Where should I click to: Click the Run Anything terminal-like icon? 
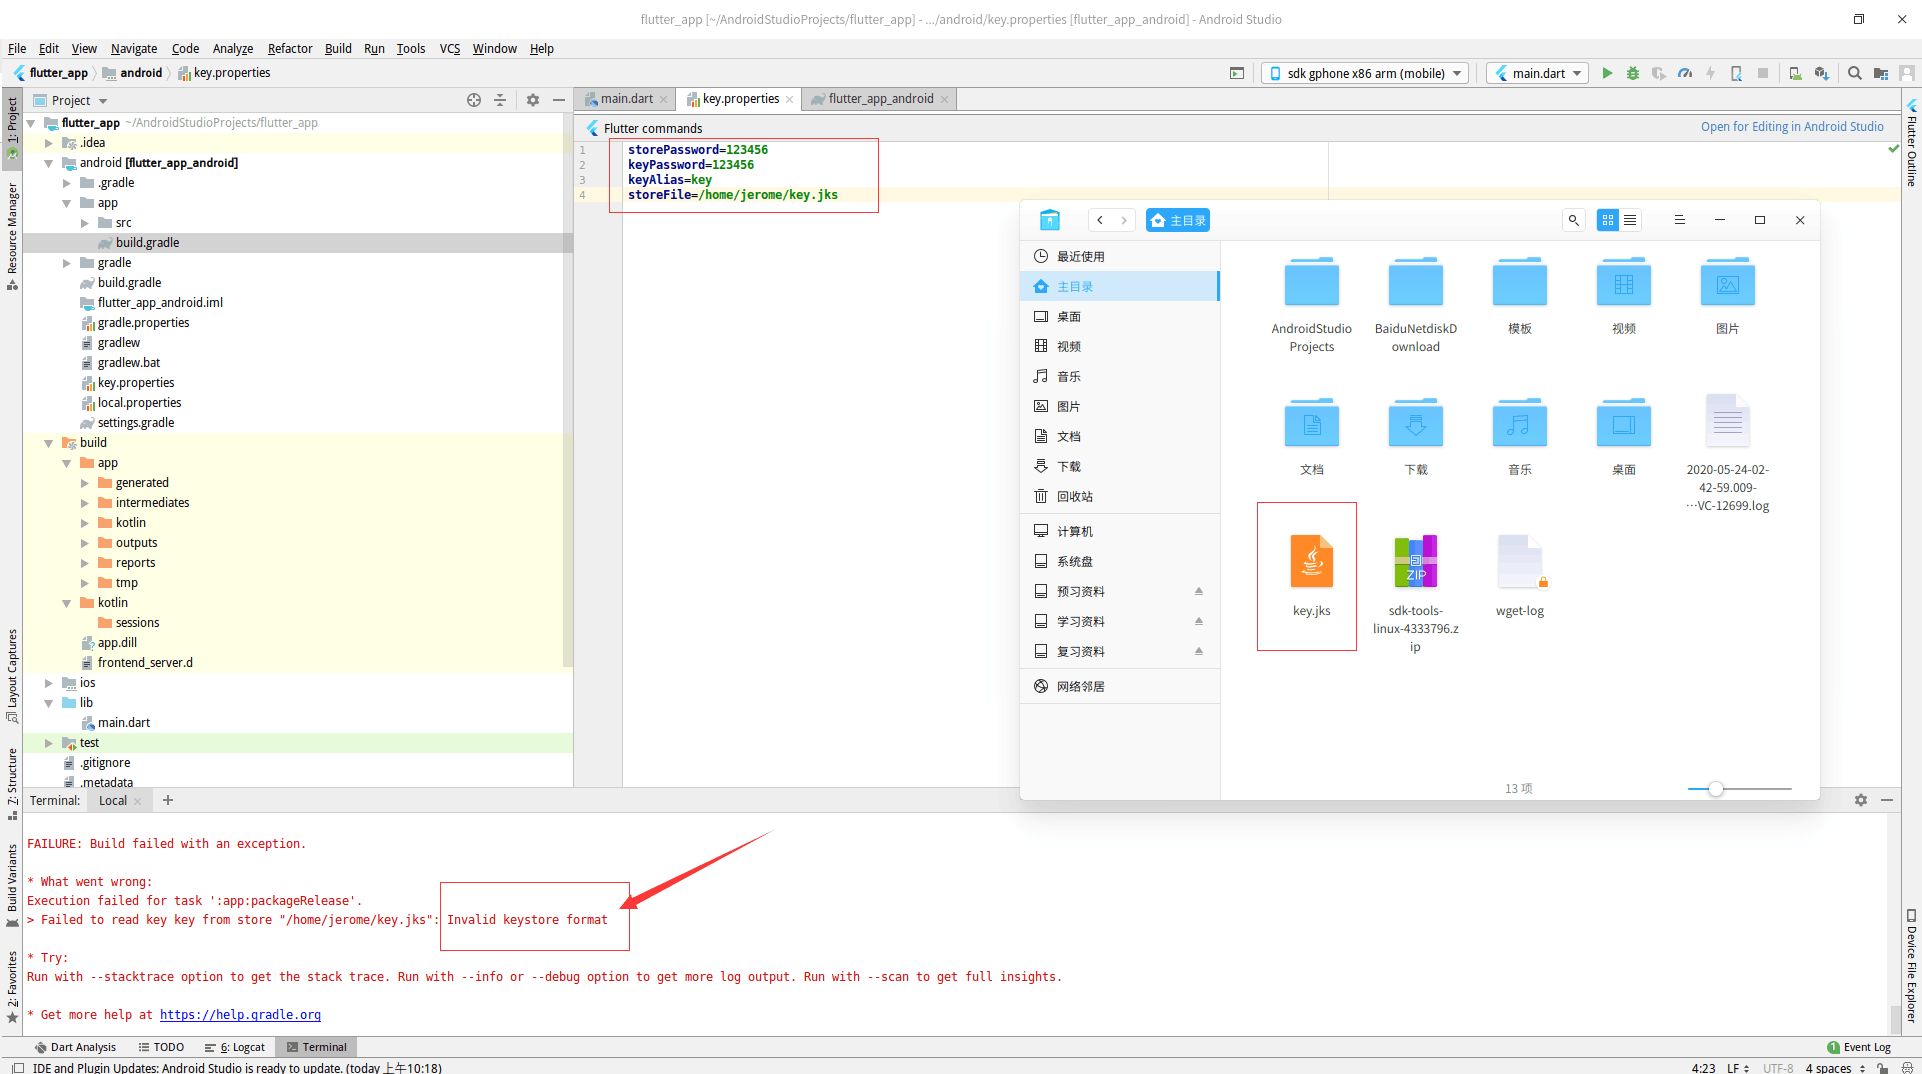tap(1237, 73)
